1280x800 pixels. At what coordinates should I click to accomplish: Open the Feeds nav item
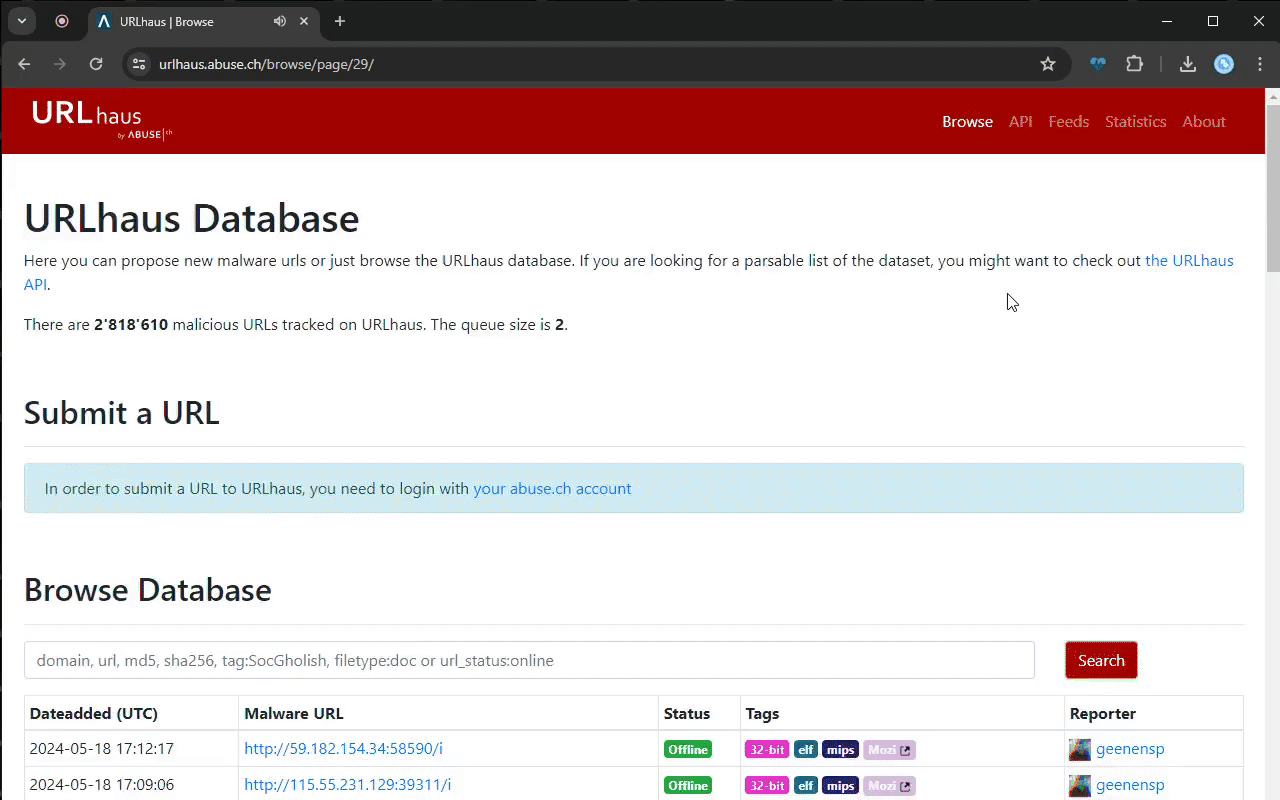(1068, 121)
